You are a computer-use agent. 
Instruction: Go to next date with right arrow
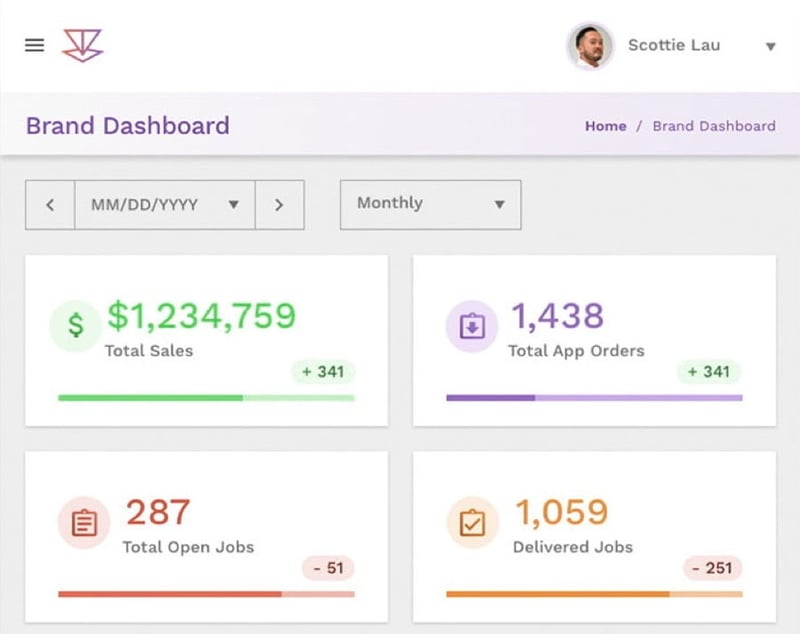click(279, 205)
